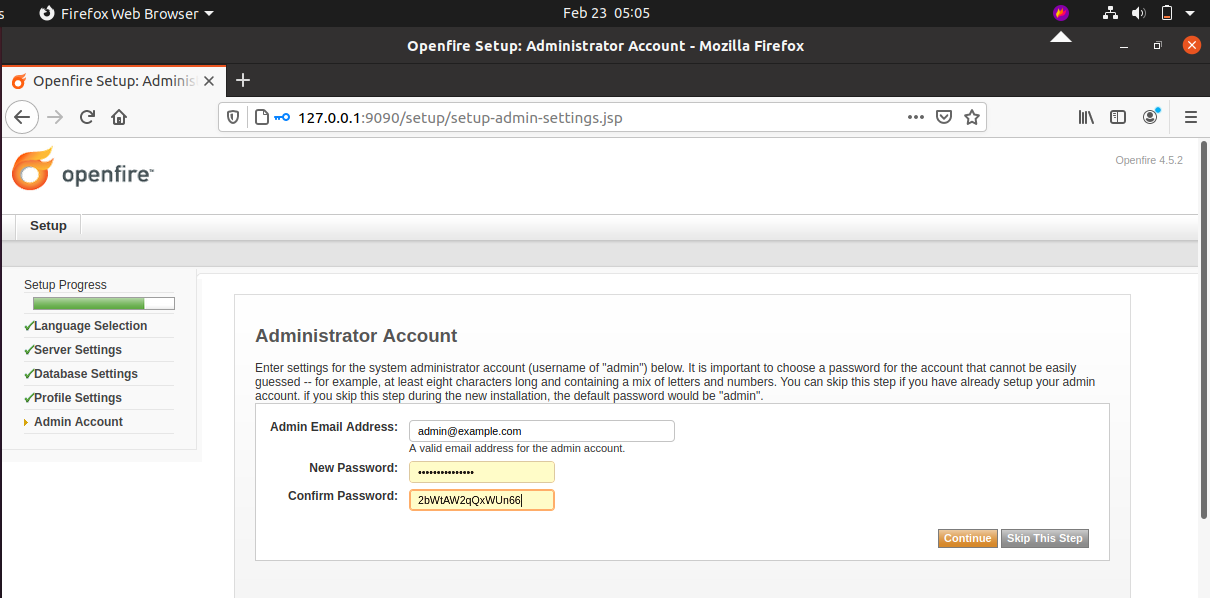Reload the current page
The image size is (1210, 598).
tap(87, 117)
